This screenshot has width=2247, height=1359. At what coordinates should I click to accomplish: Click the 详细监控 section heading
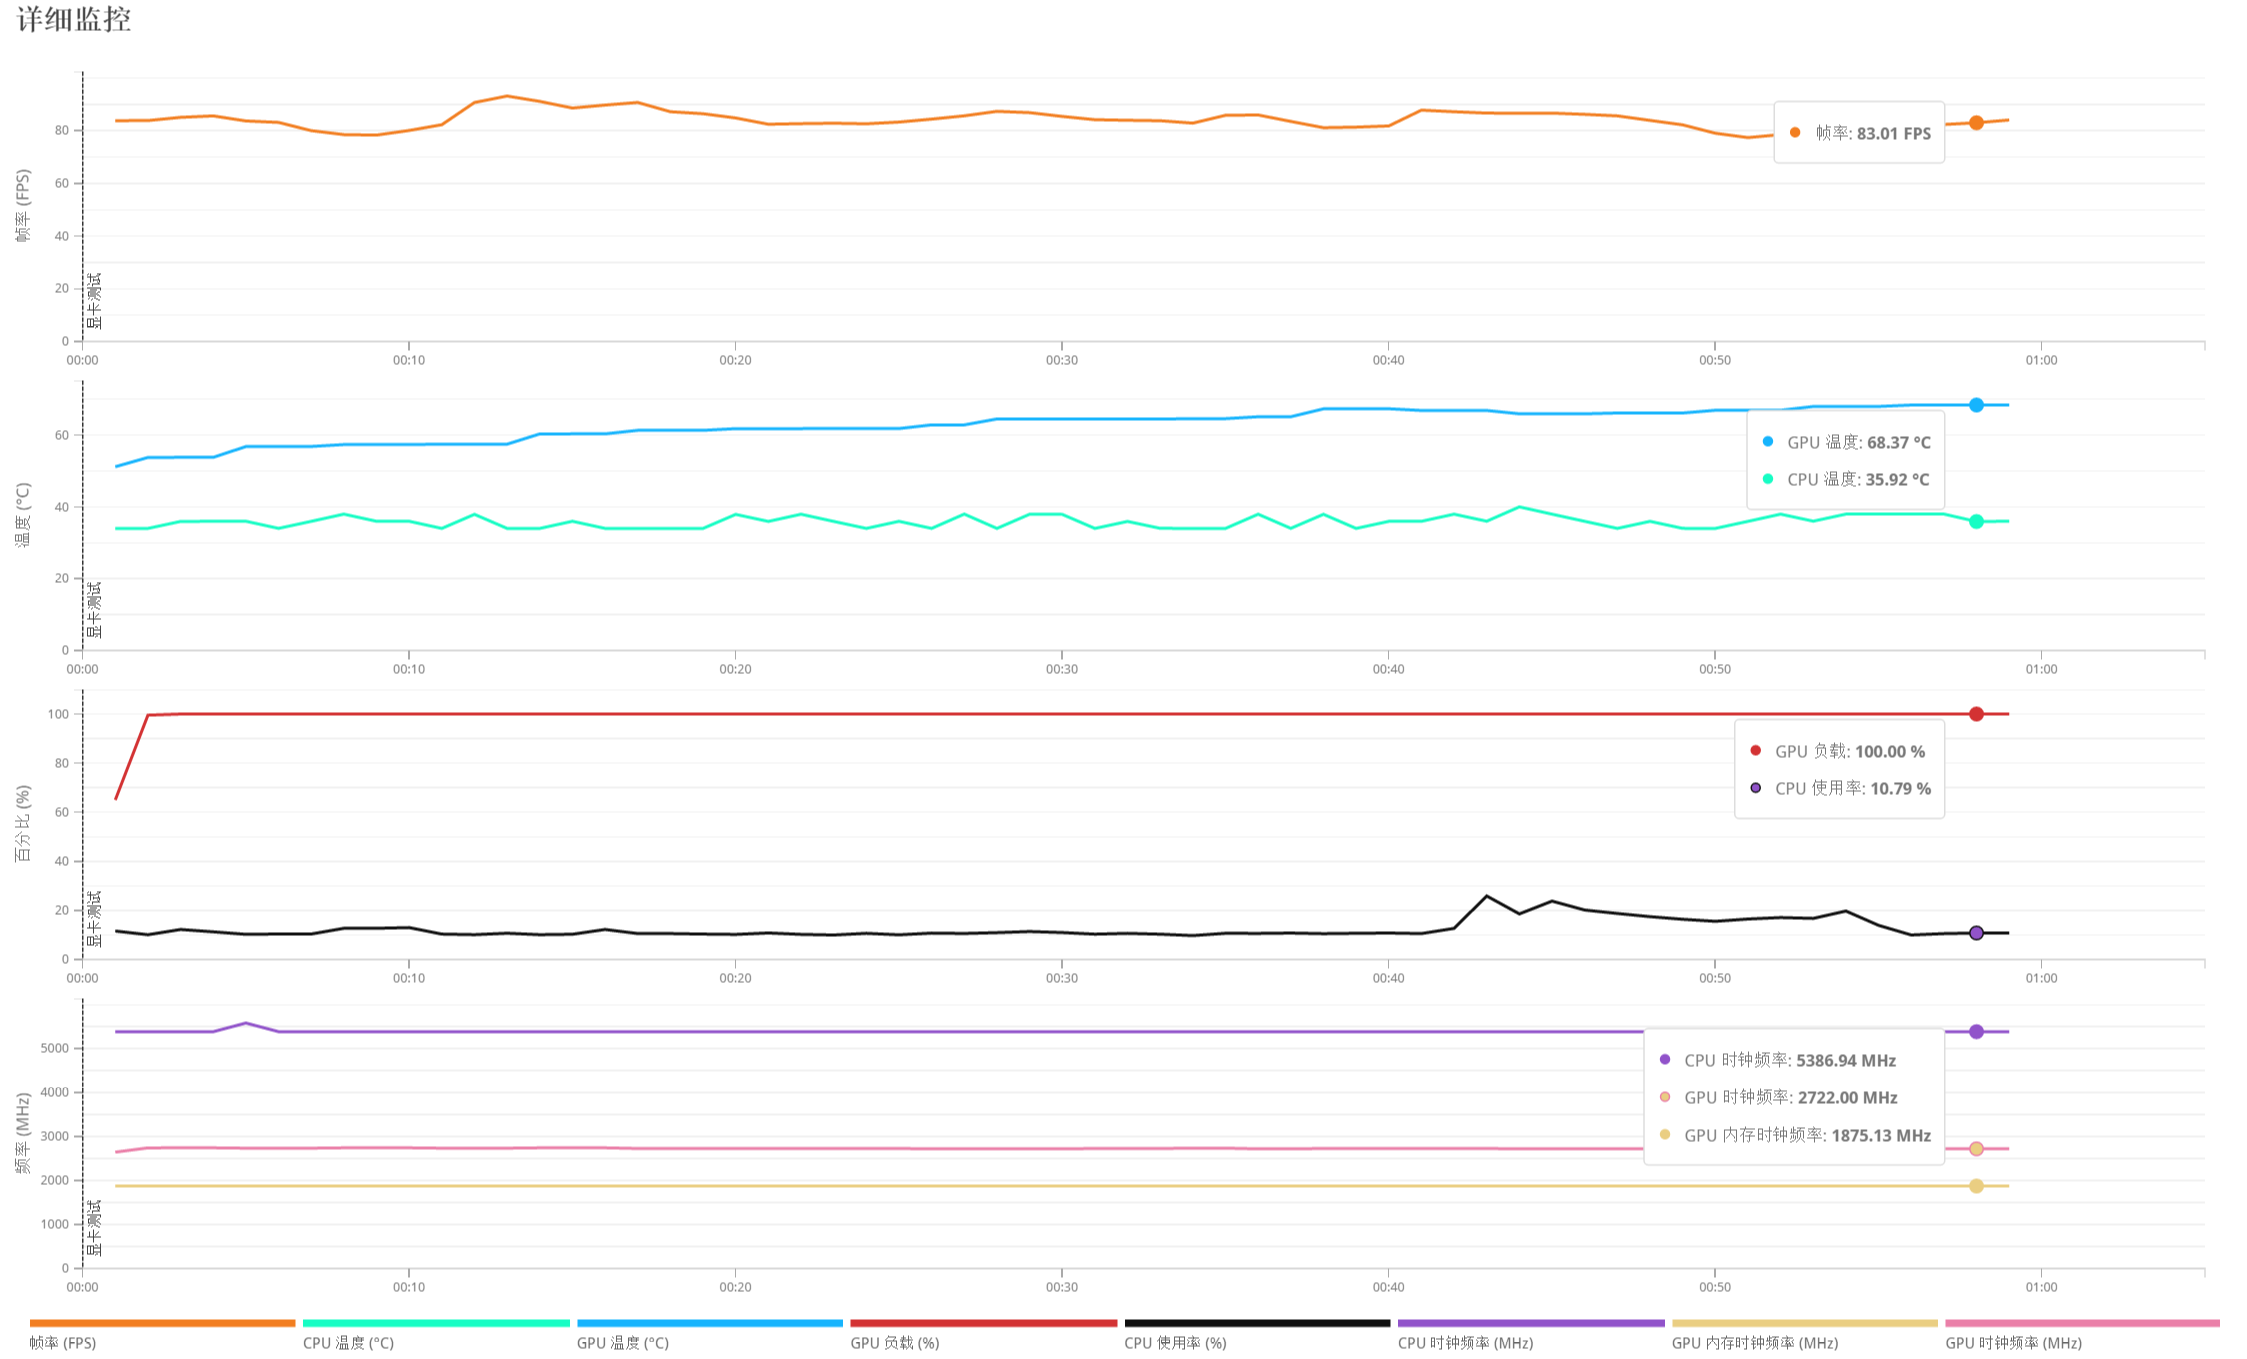click(74, 19)
